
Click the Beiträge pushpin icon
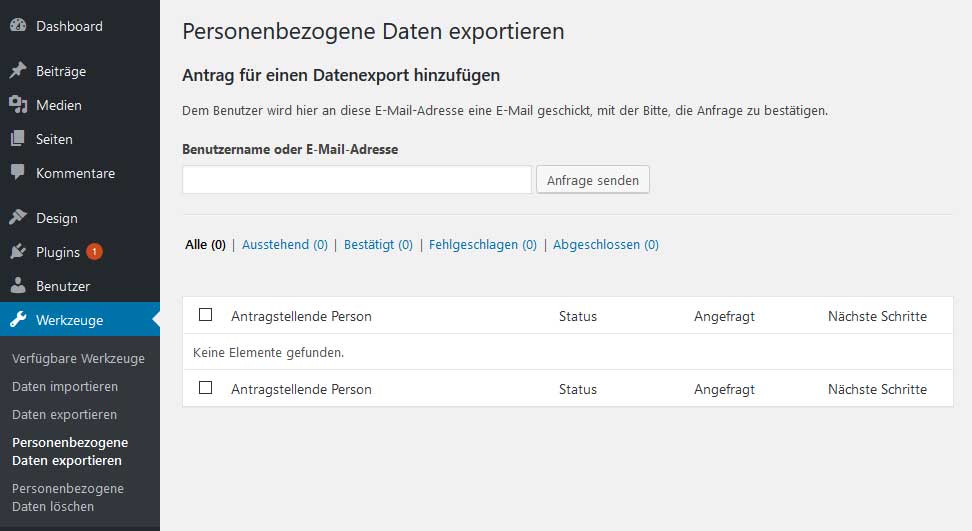(x=18, y=72)
